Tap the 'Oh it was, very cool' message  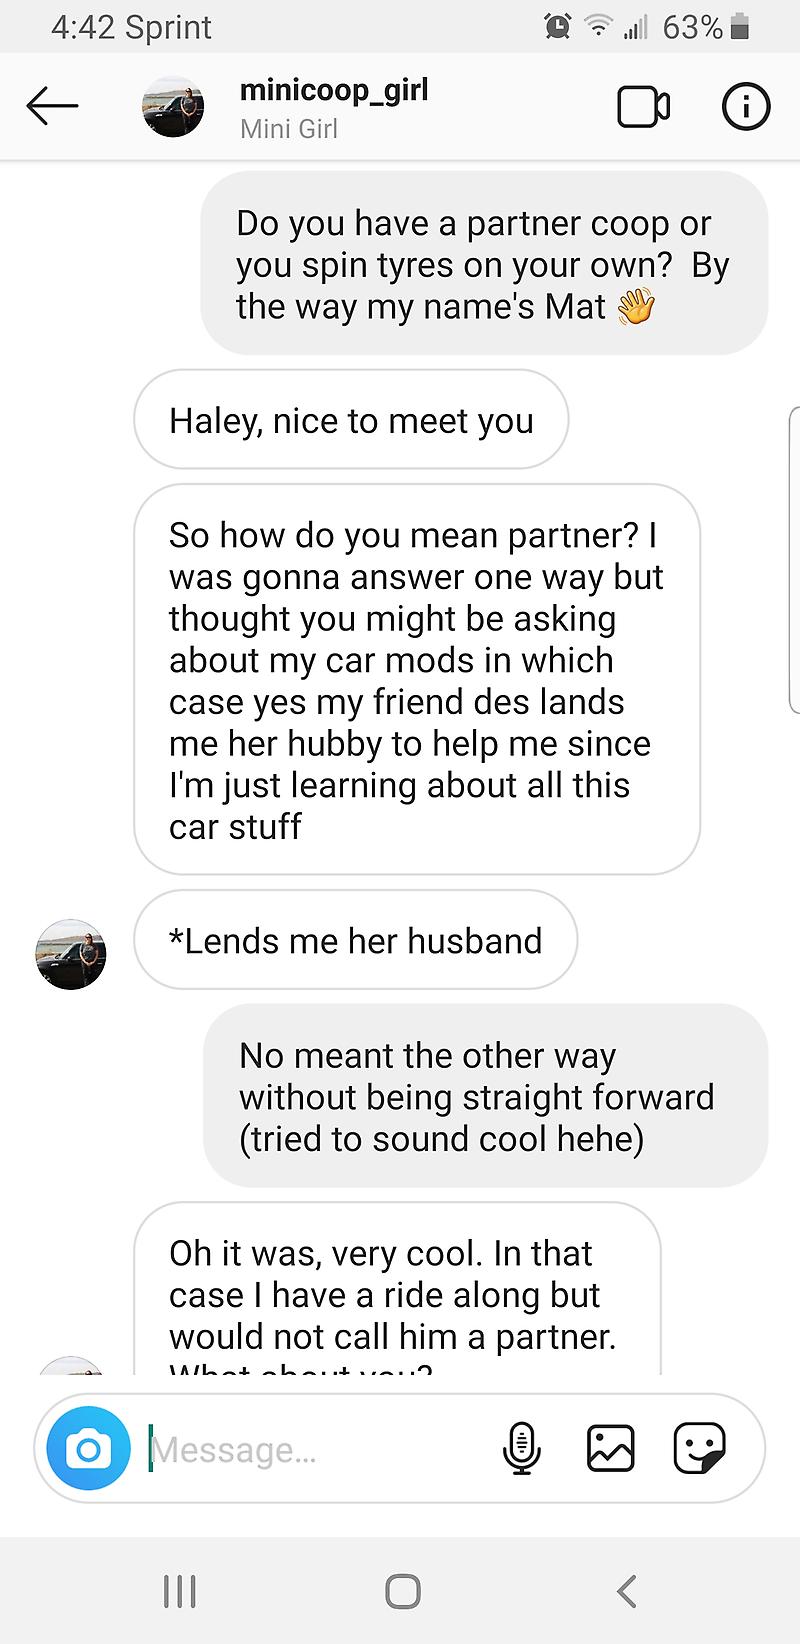397,1290
